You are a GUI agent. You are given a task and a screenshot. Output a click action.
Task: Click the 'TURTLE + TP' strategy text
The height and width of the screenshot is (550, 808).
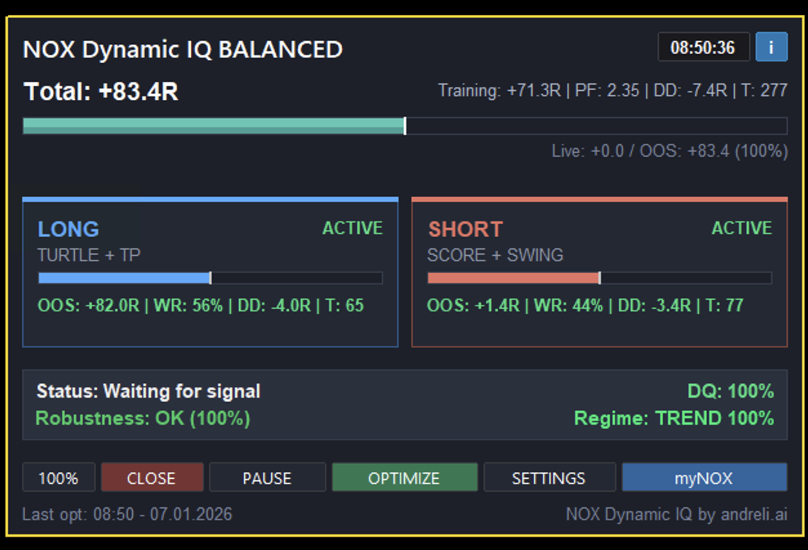(x=89, y=255)
